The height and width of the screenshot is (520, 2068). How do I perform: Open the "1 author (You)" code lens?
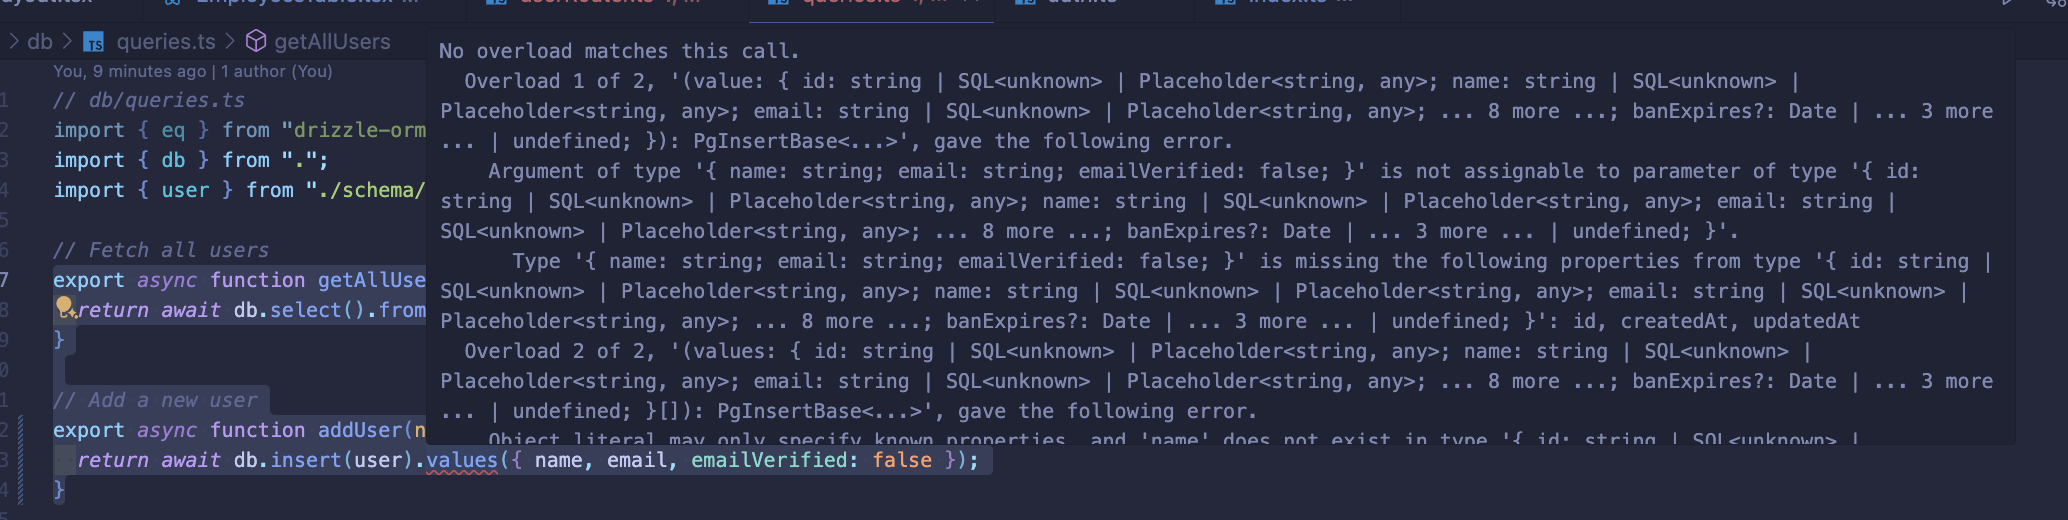277,71
